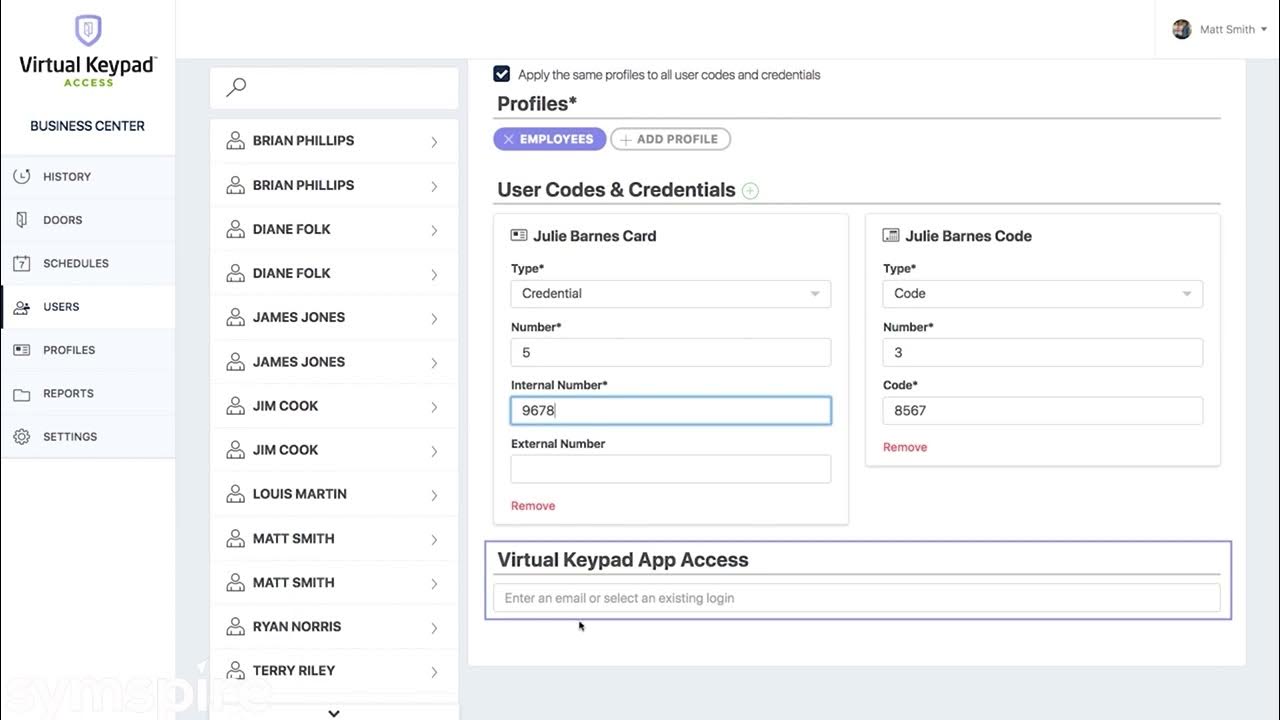Click card Number field containing 5
1280x720 pixels.
tap(671, 352)
